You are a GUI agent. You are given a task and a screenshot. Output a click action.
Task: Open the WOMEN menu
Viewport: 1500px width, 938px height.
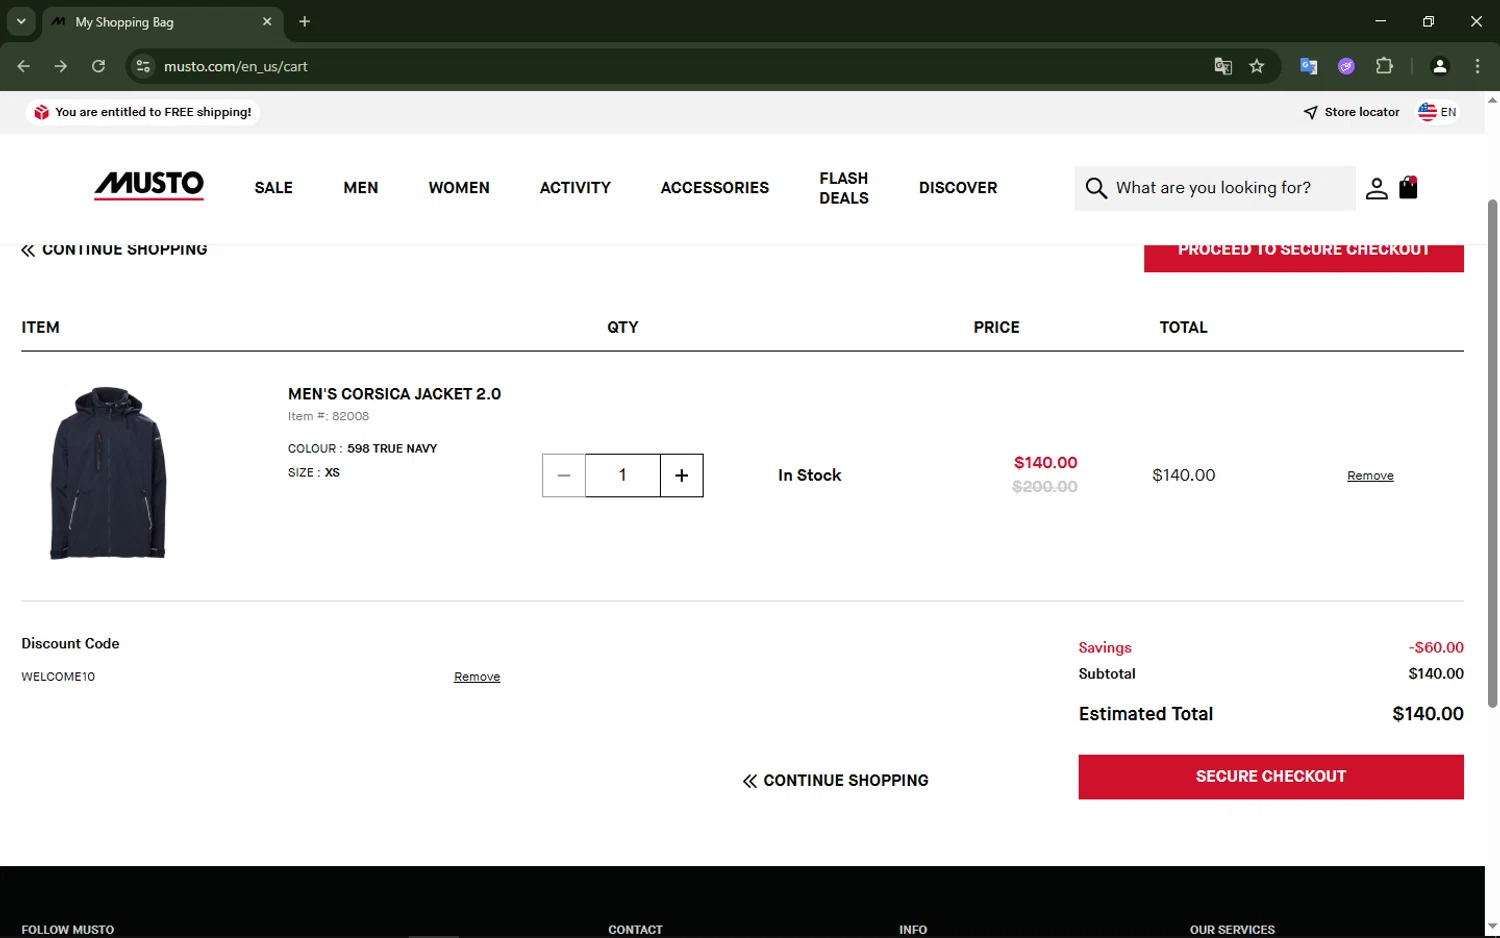coord(459,188)
